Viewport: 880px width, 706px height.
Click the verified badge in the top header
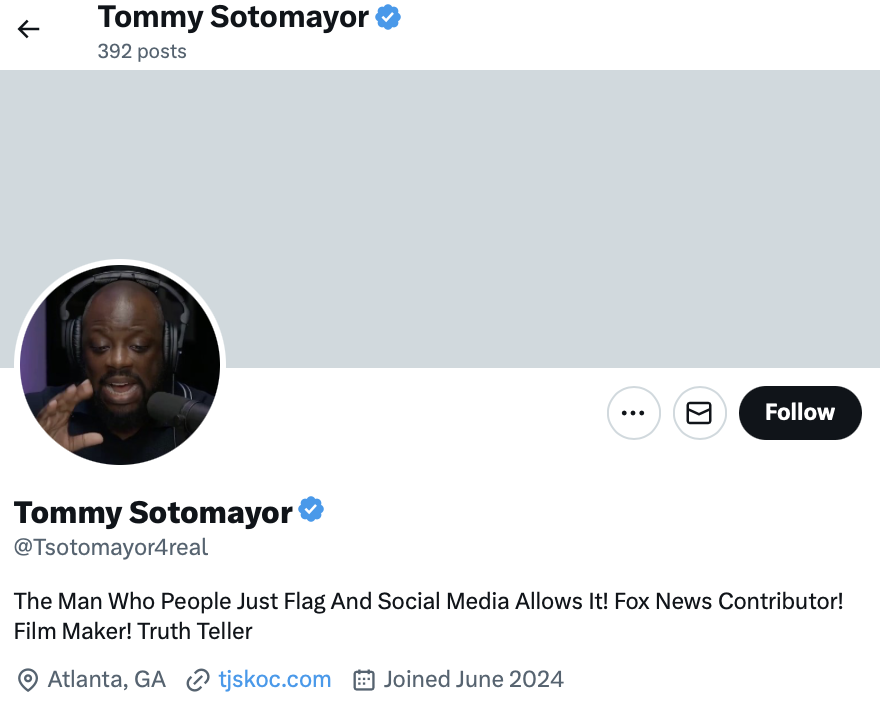click(388, 18)
